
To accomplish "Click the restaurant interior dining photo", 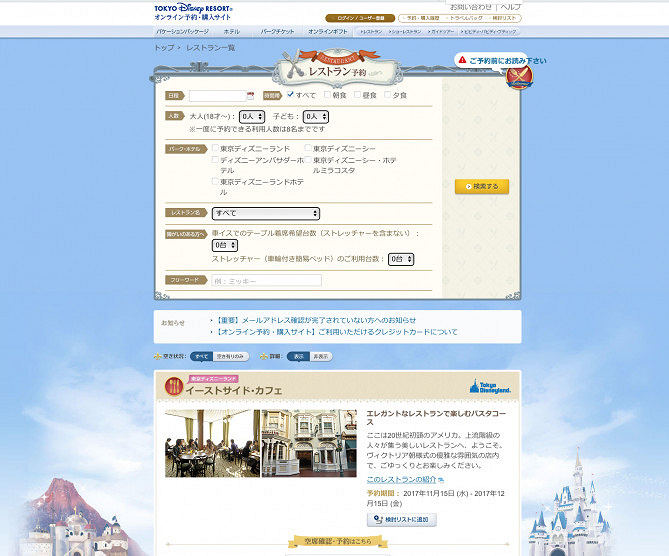I will (212, 443).
